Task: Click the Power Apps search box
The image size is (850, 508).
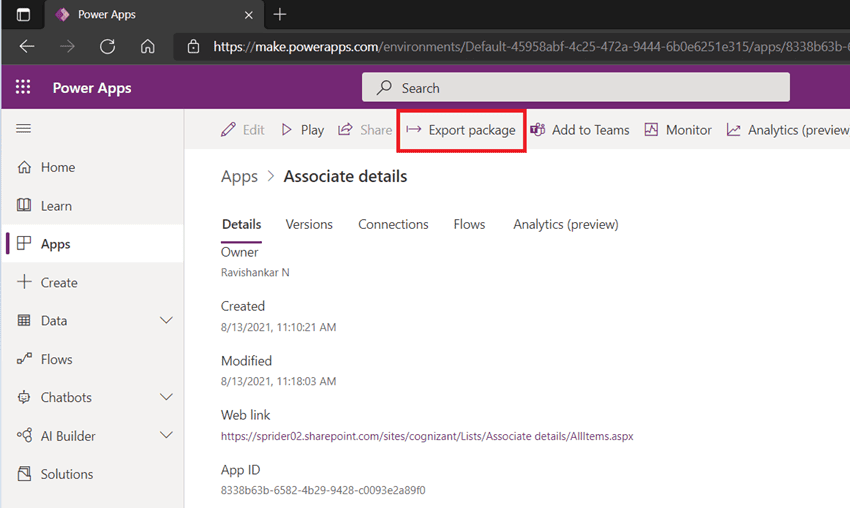Action: point(576,88)
